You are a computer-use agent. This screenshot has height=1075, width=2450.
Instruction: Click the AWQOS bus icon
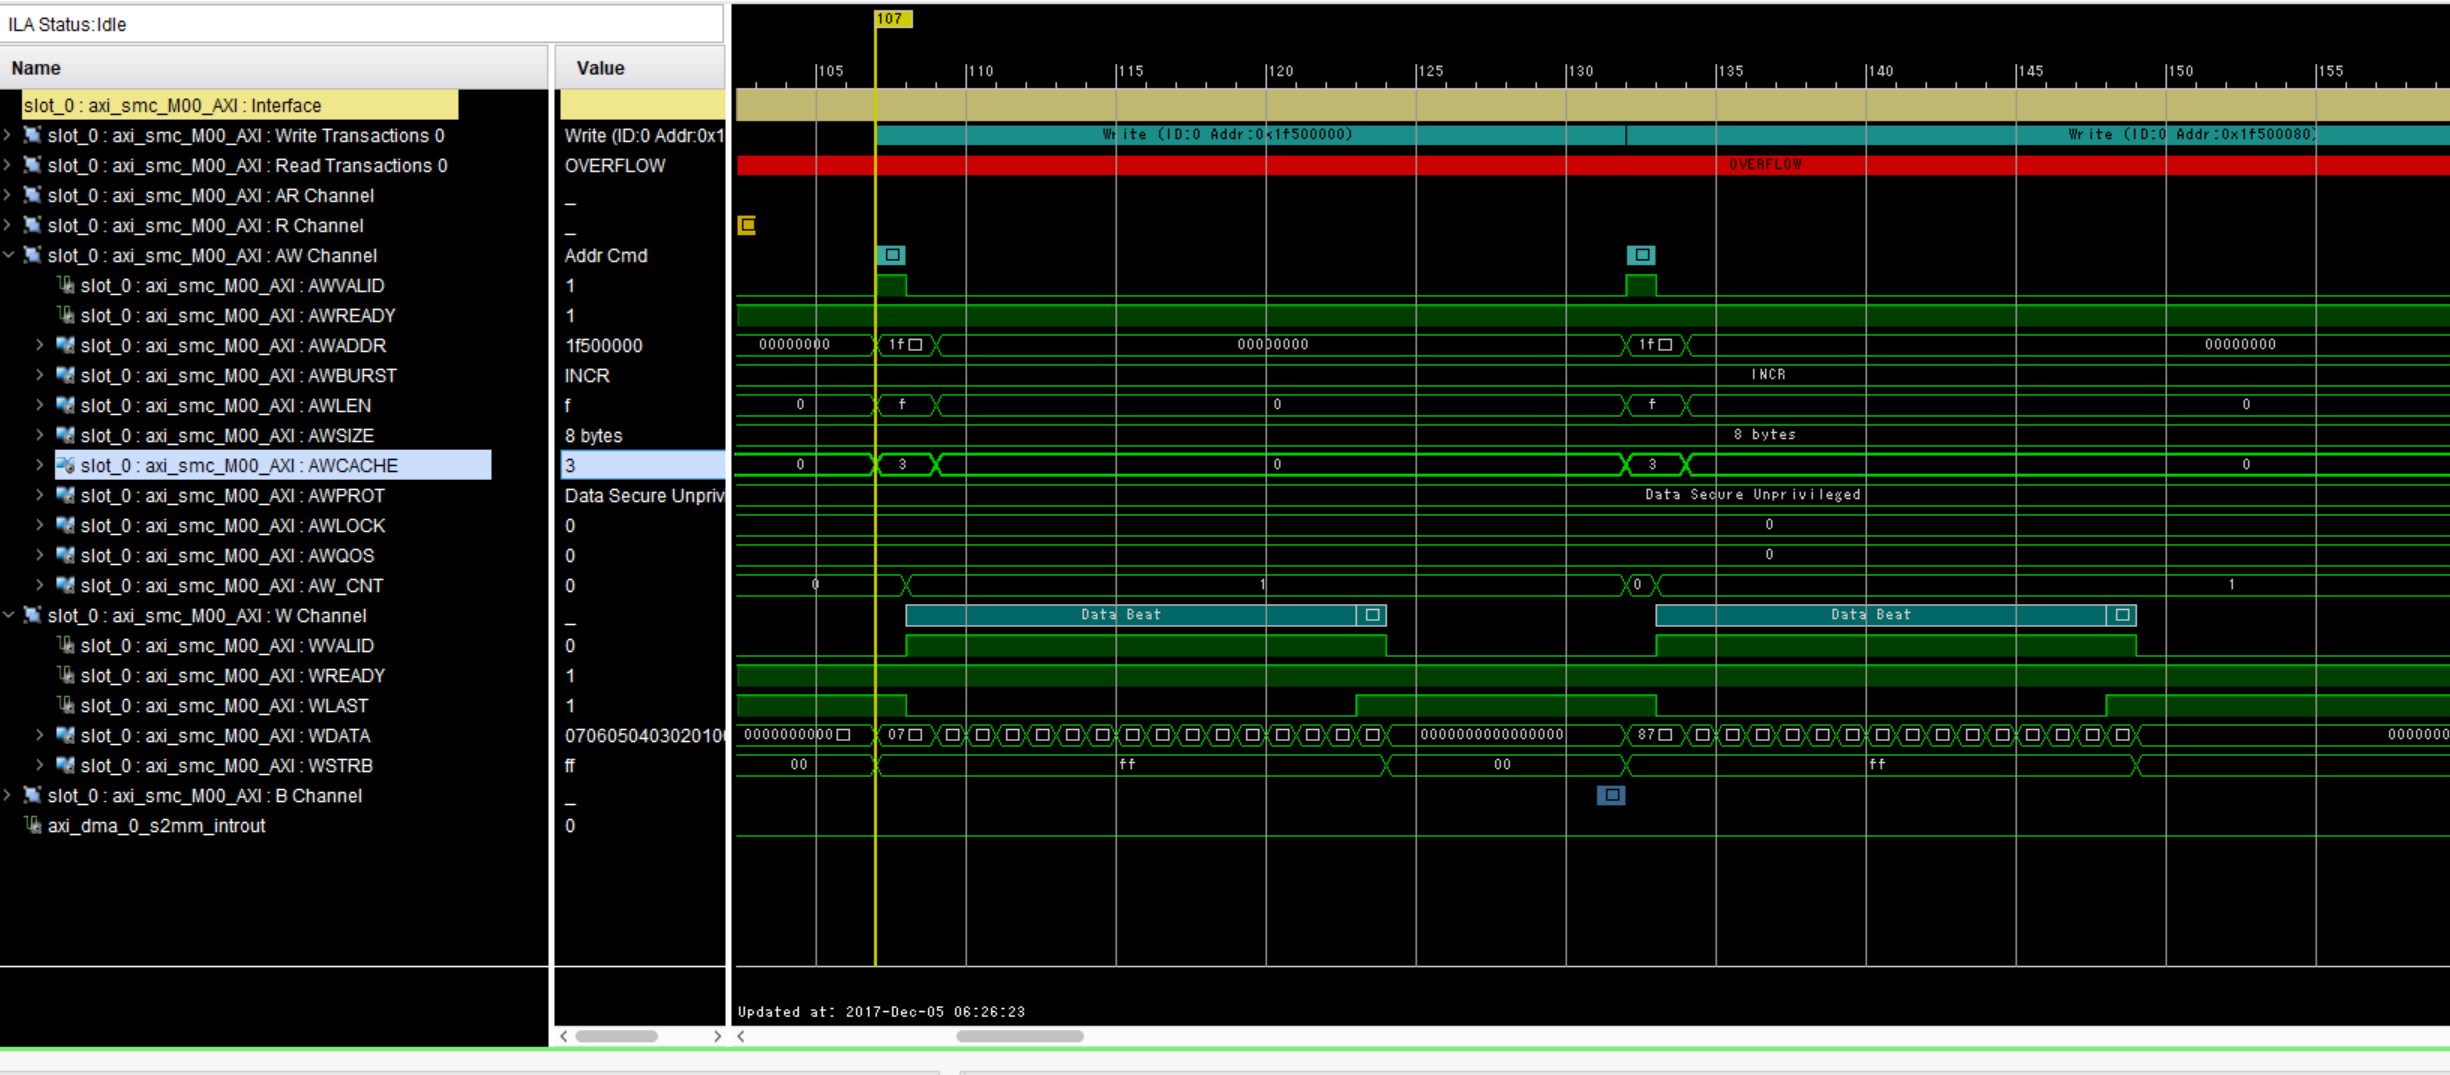(x=66, y=555)
